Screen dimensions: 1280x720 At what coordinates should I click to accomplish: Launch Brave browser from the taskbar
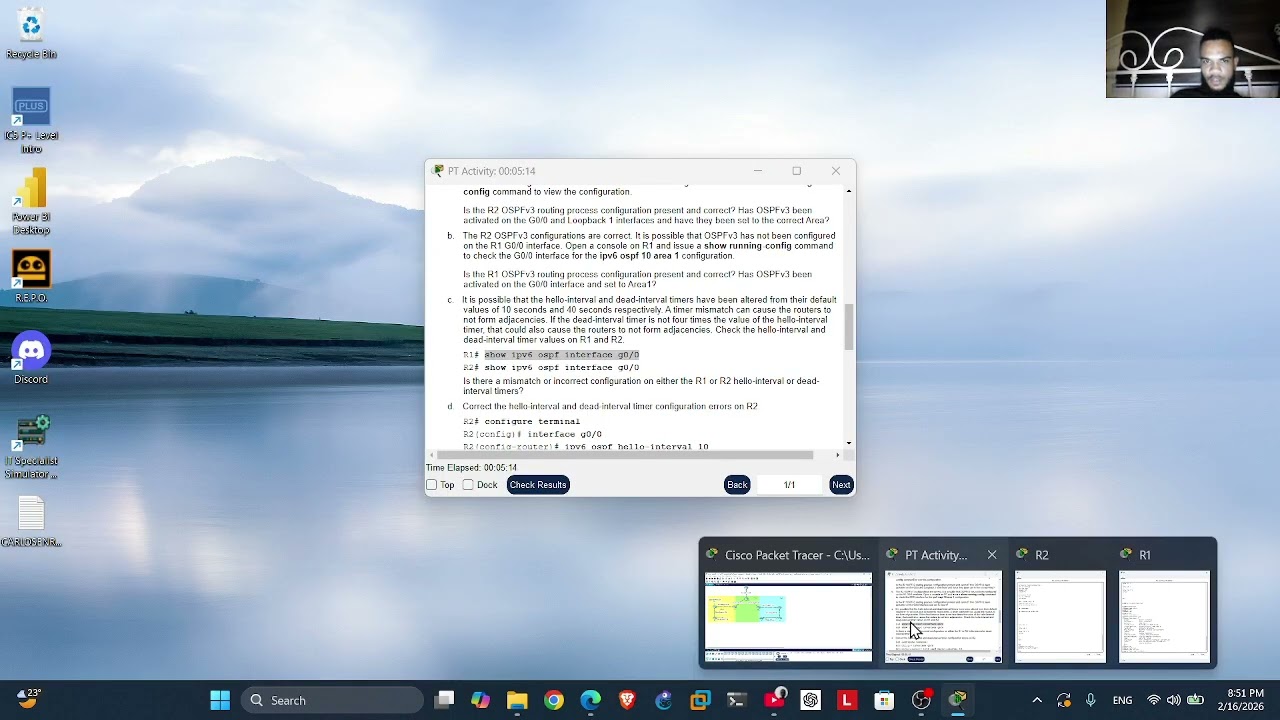pos(627,700)
